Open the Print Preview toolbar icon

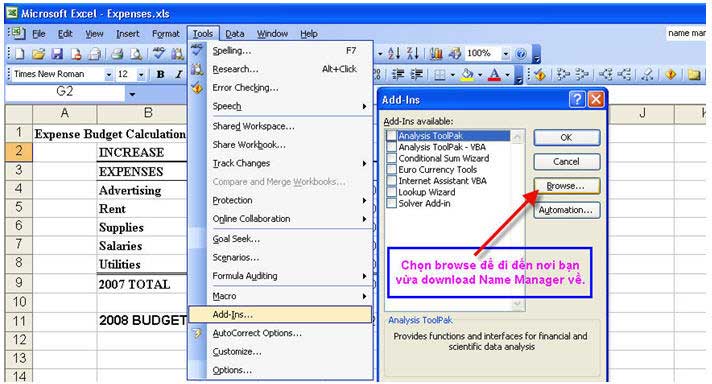[136, 54]
